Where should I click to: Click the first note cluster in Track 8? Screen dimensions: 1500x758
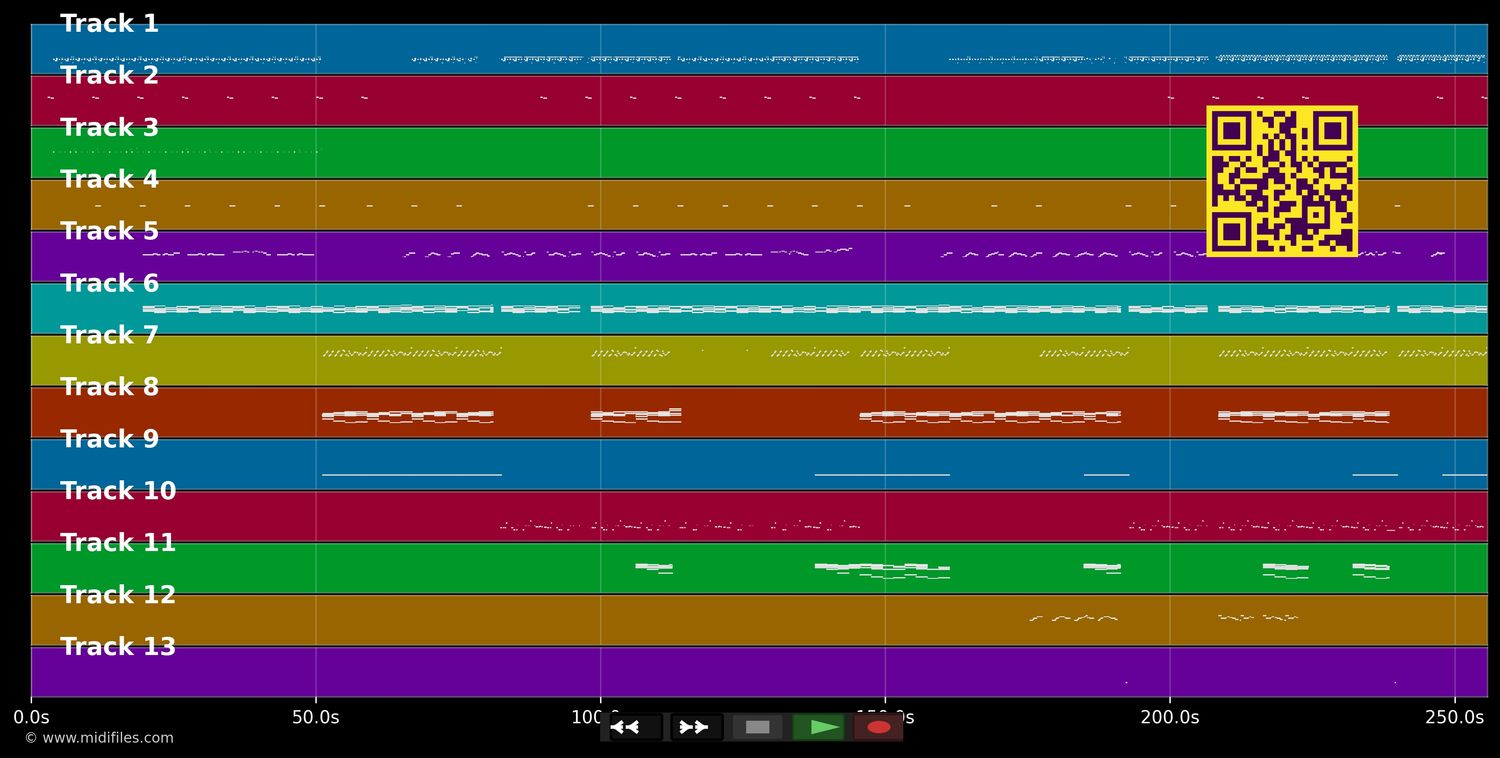coord(407,416)
